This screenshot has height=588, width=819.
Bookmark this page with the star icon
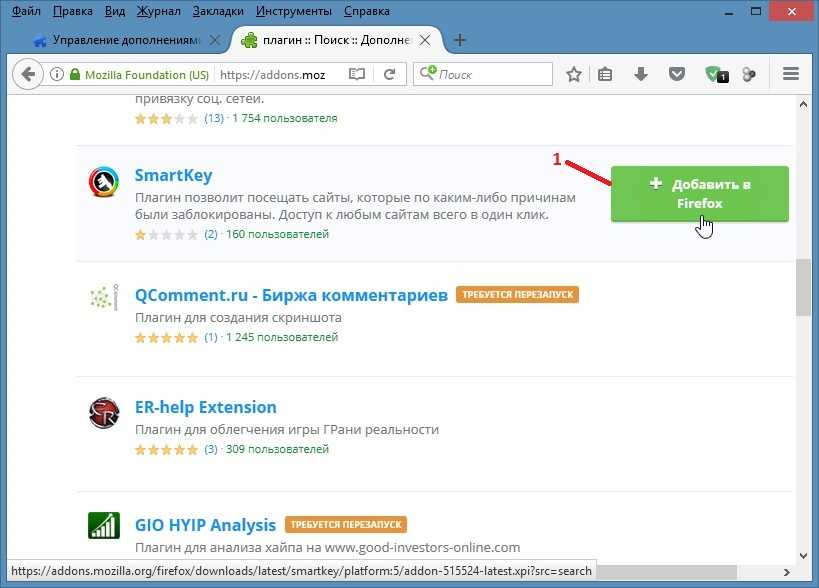[574, 74]
